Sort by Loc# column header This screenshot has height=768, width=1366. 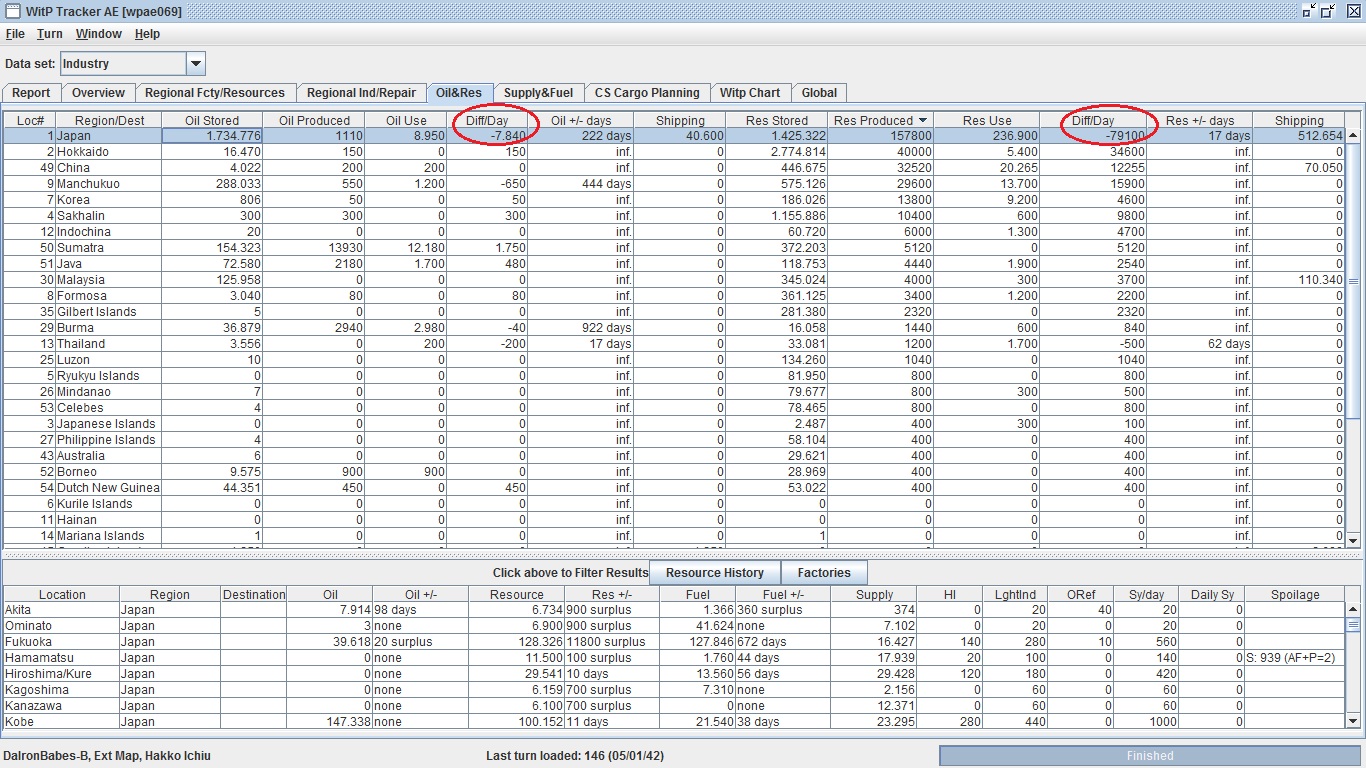[30, 120]
